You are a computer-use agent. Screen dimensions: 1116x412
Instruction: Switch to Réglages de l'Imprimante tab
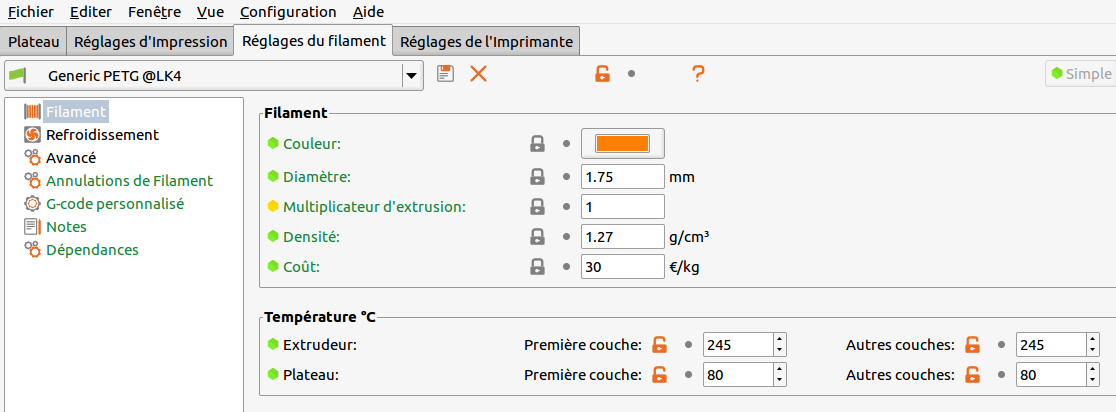coord(487,42)
